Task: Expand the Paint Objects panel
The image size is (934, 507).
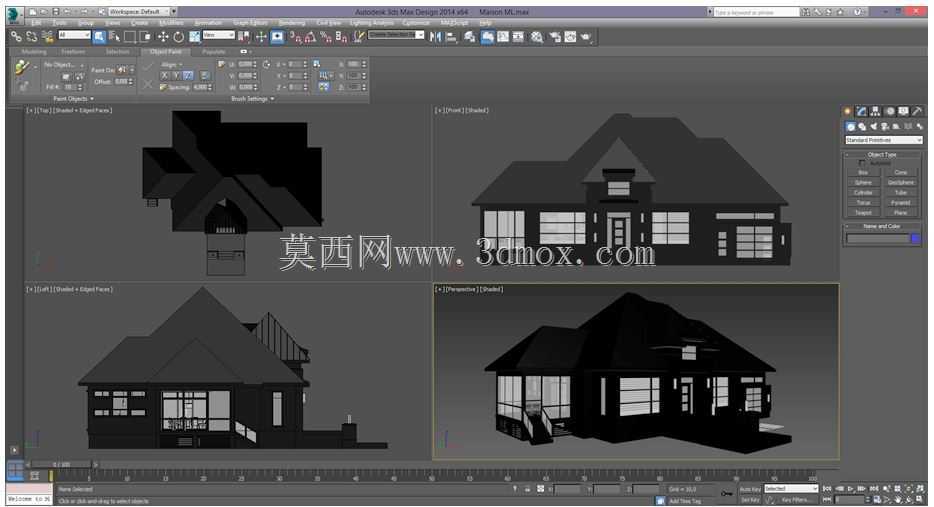Action: 74,99
